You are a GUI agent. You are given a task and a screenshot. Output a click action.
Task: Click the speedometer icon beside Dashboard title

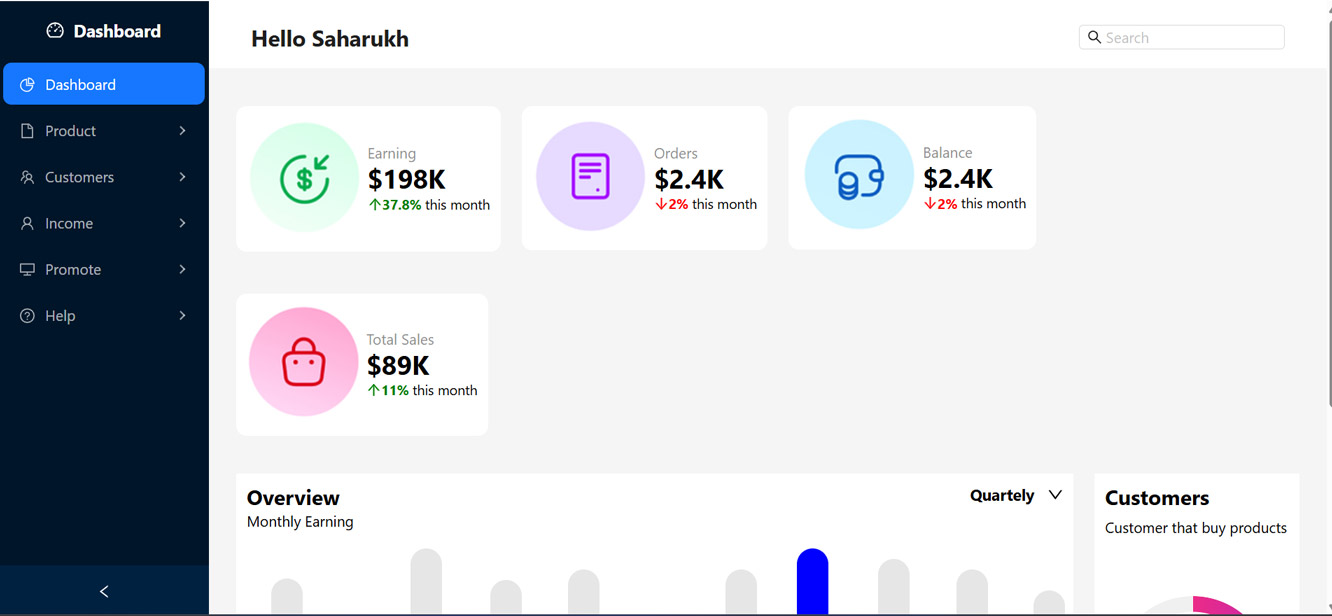click(53, 31)
